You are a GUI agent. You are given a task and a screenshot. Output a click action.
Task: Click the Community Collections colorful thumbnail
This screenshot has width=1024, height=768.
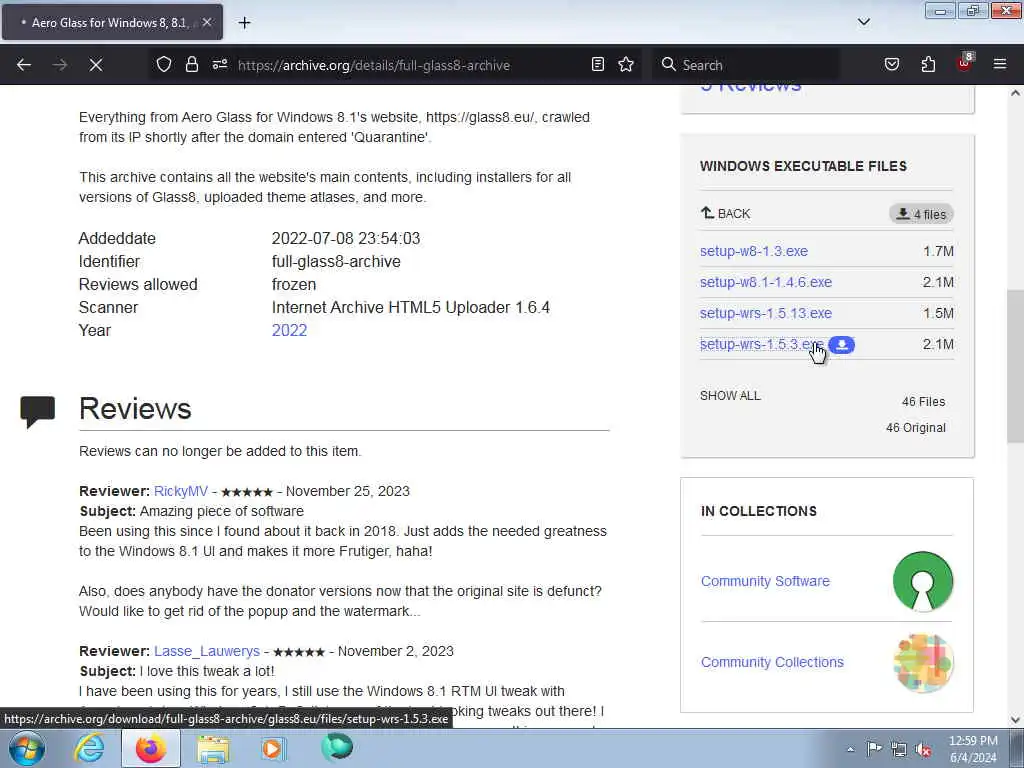point(923,662)
